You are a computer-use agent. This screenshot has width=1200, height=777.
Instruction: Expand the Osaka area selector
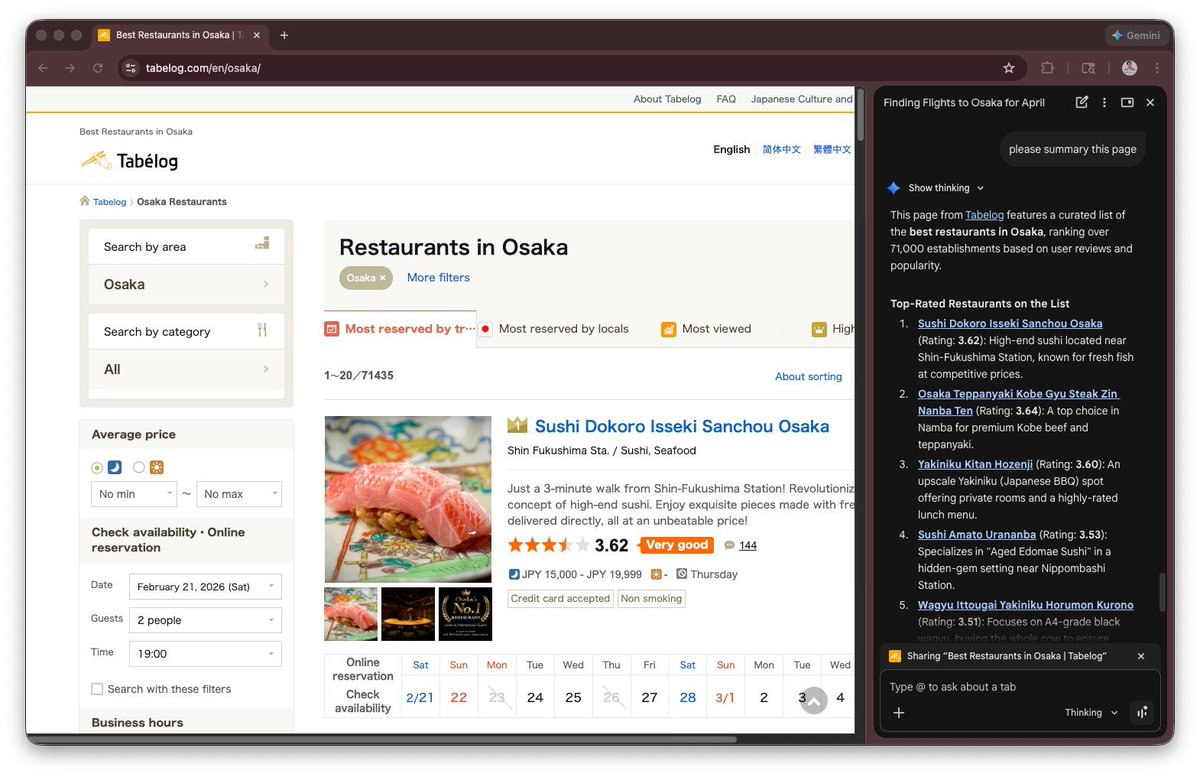186,284
